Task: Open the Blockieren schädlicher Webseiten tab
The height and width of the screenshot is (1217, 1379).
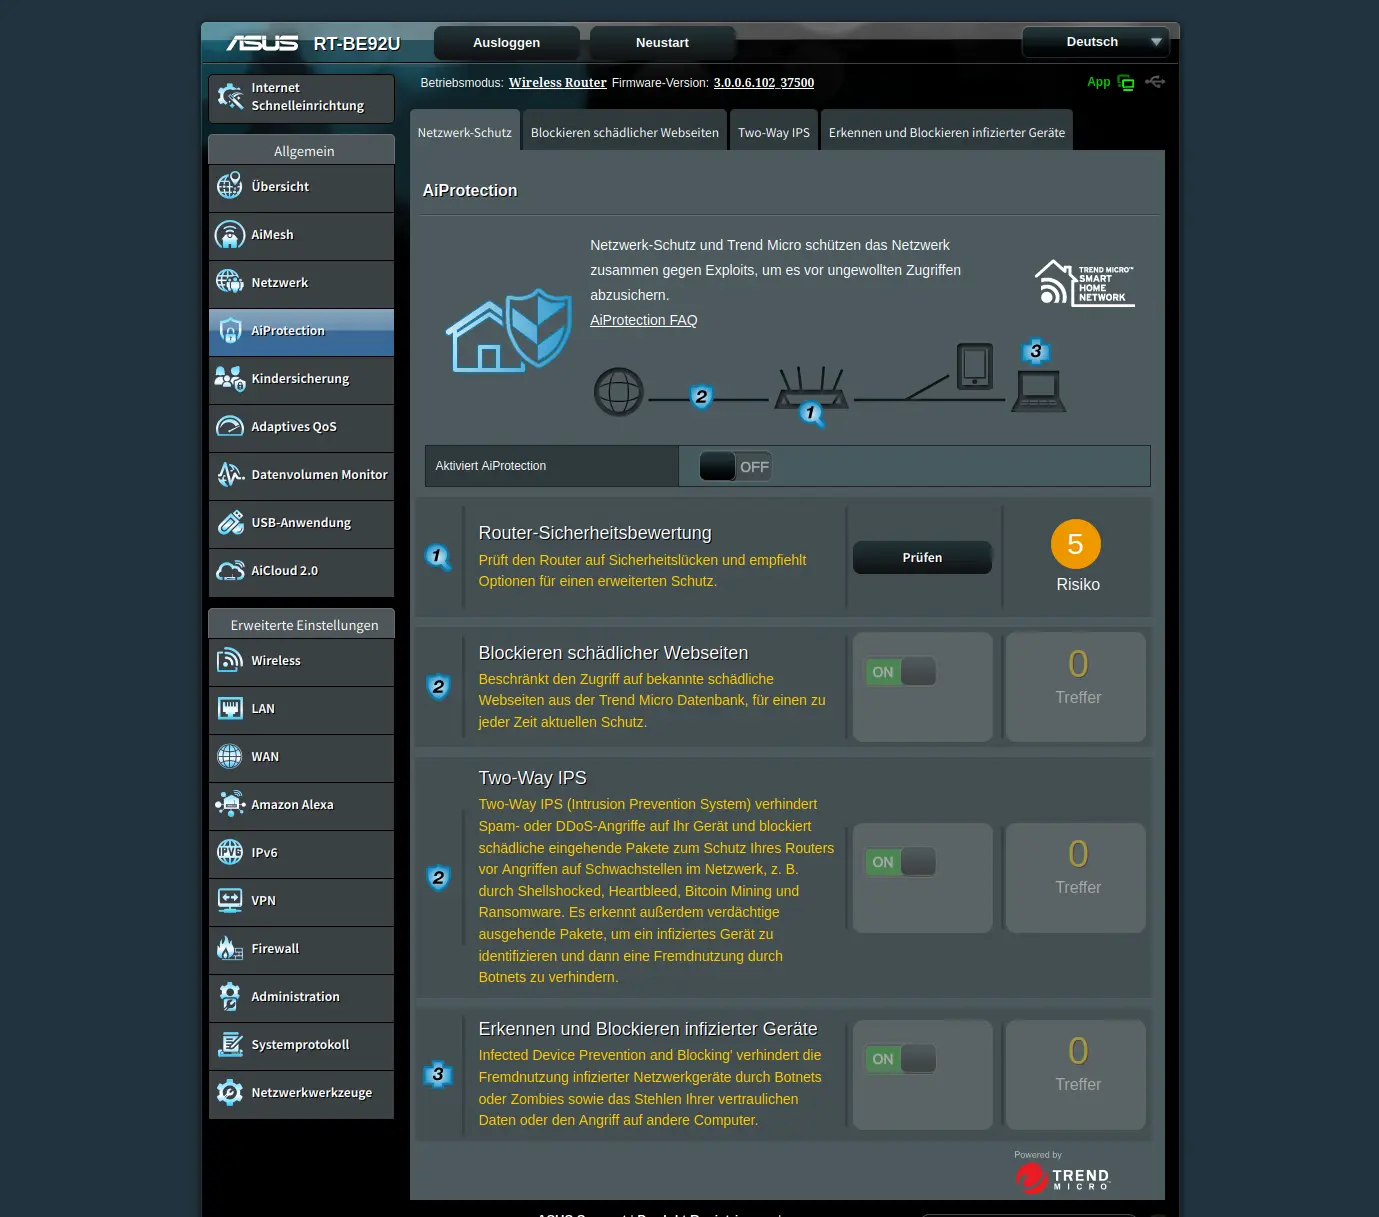Action: click(x=624, y=133)
